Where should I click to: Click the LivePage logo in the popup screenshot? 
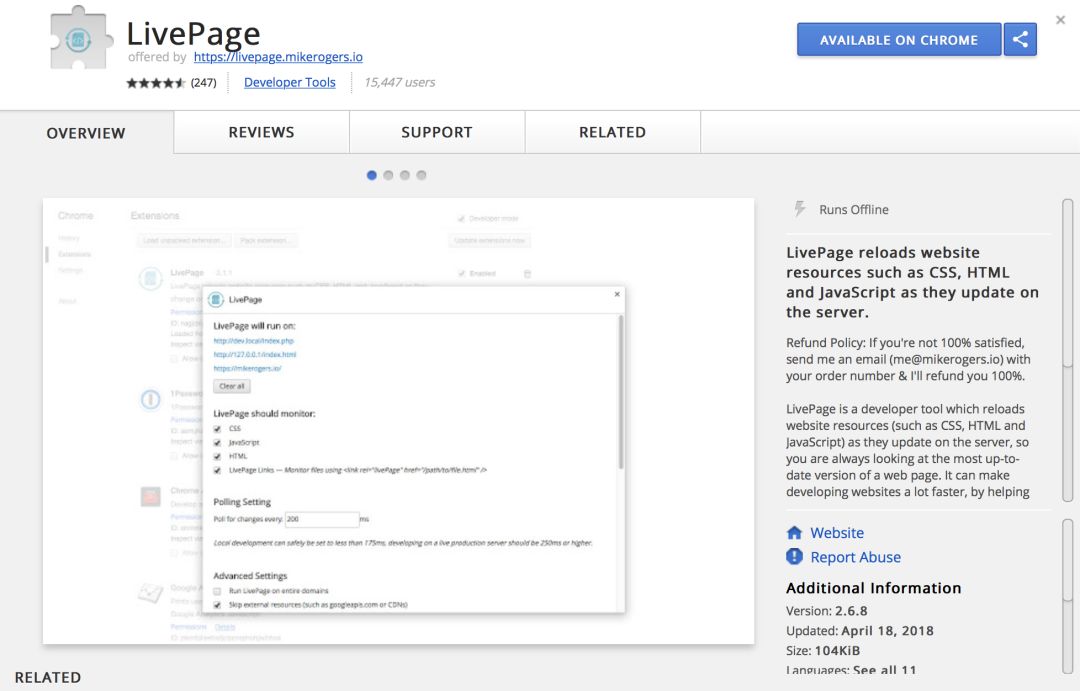pyautogui.click(x=216, y=300)
